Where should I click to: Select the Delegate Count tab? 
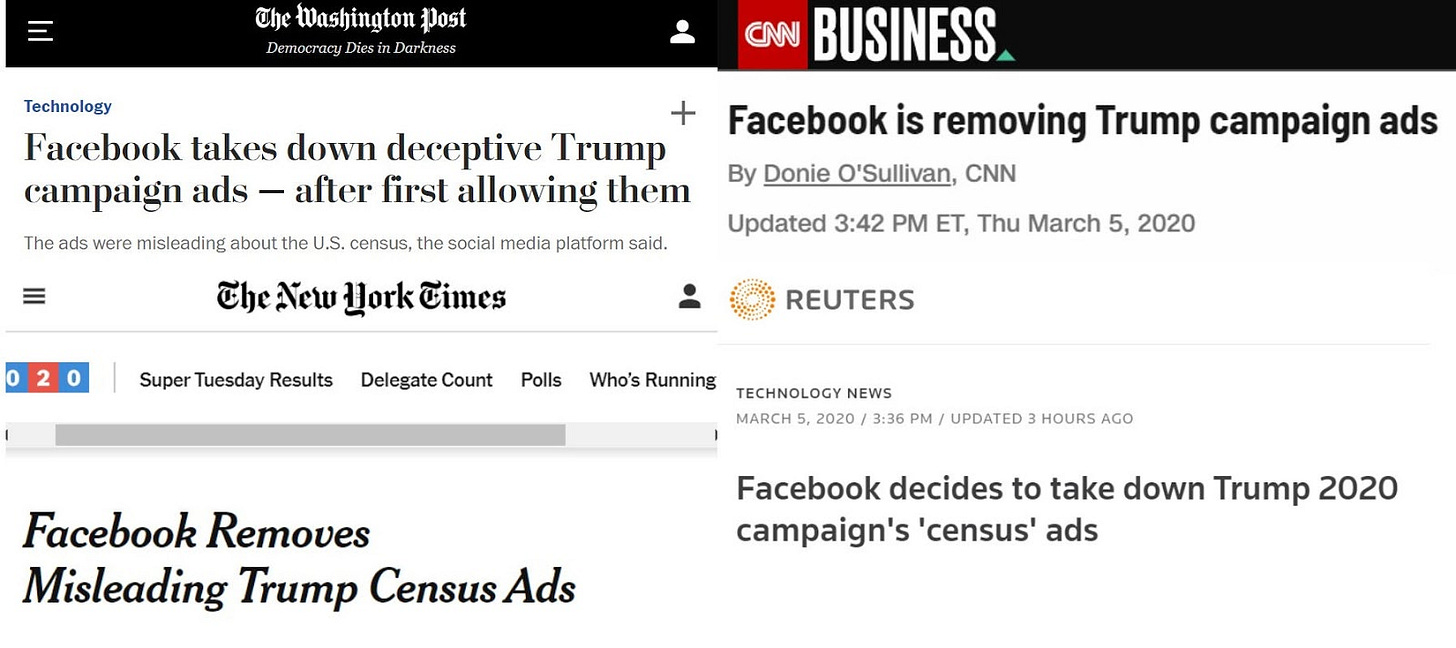pos(427,380)
